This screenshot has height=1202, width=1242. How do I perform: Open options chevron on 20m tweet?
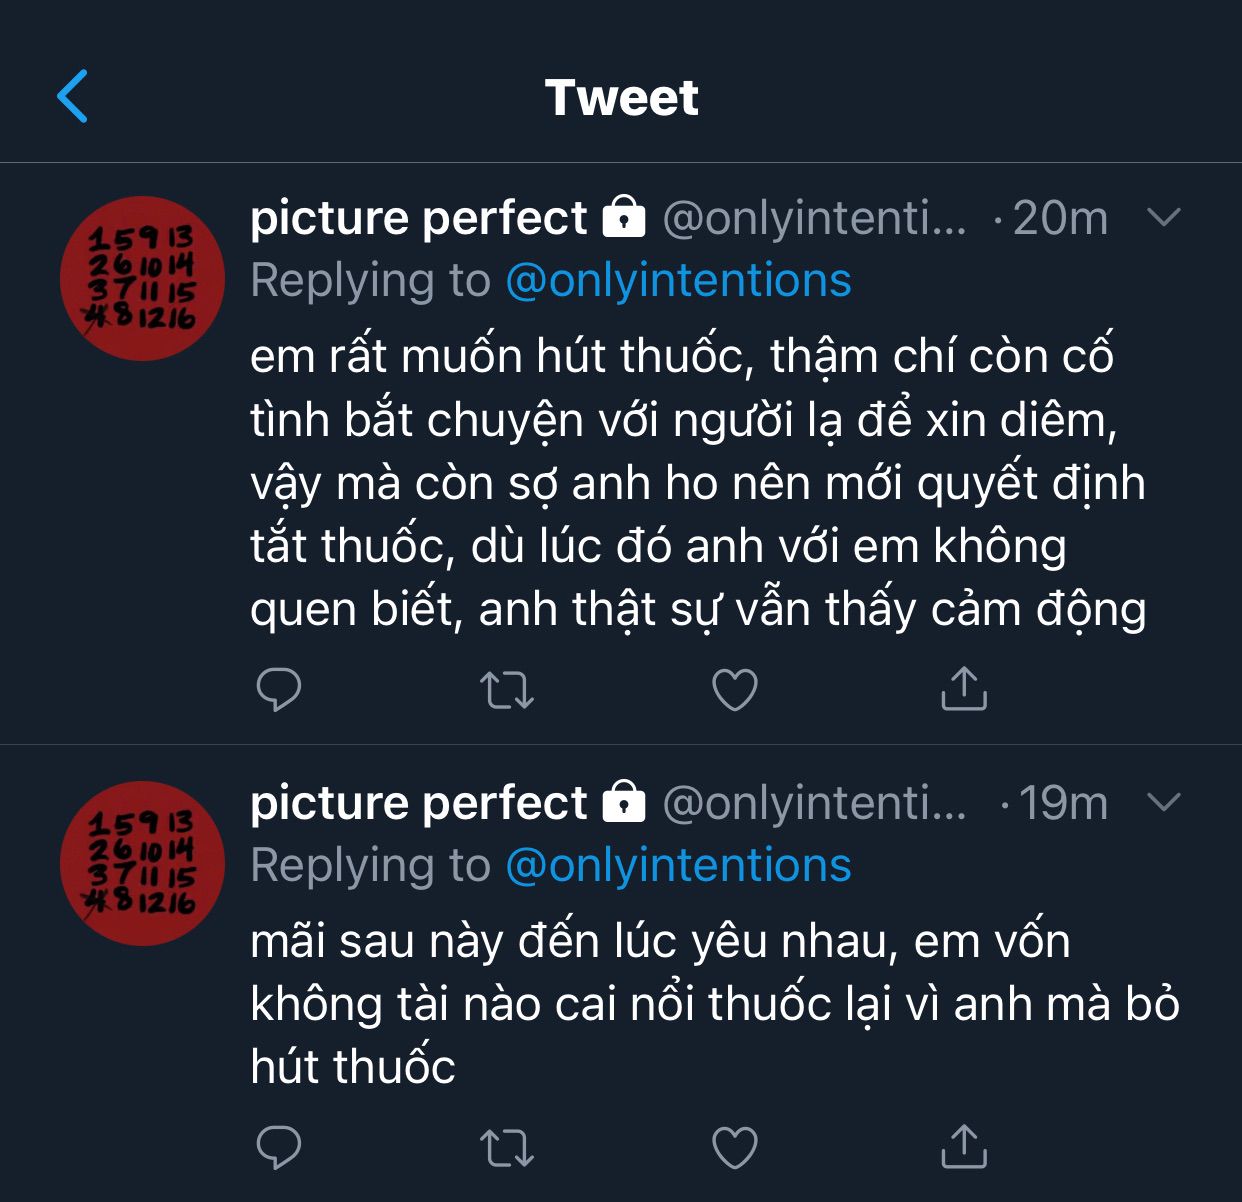click(1165, 217)
